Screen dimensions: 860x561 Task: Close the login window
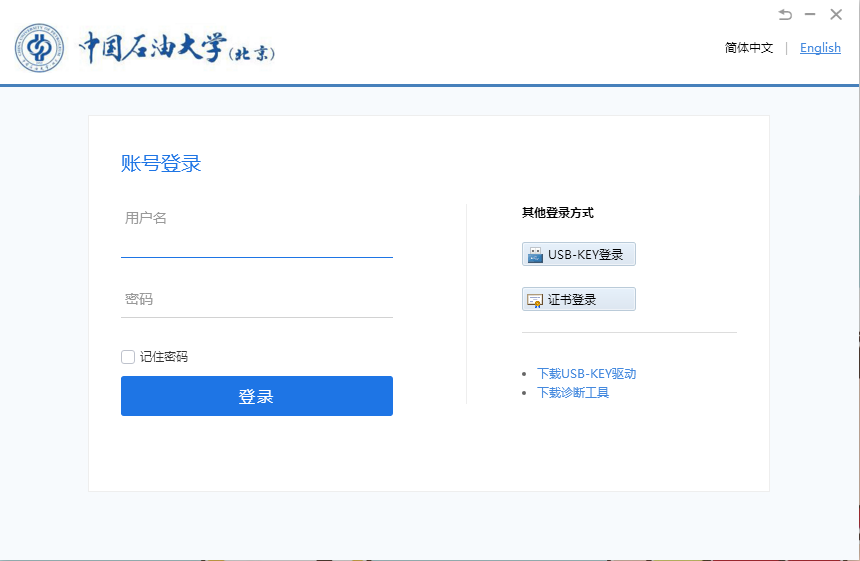click(836, 14)
